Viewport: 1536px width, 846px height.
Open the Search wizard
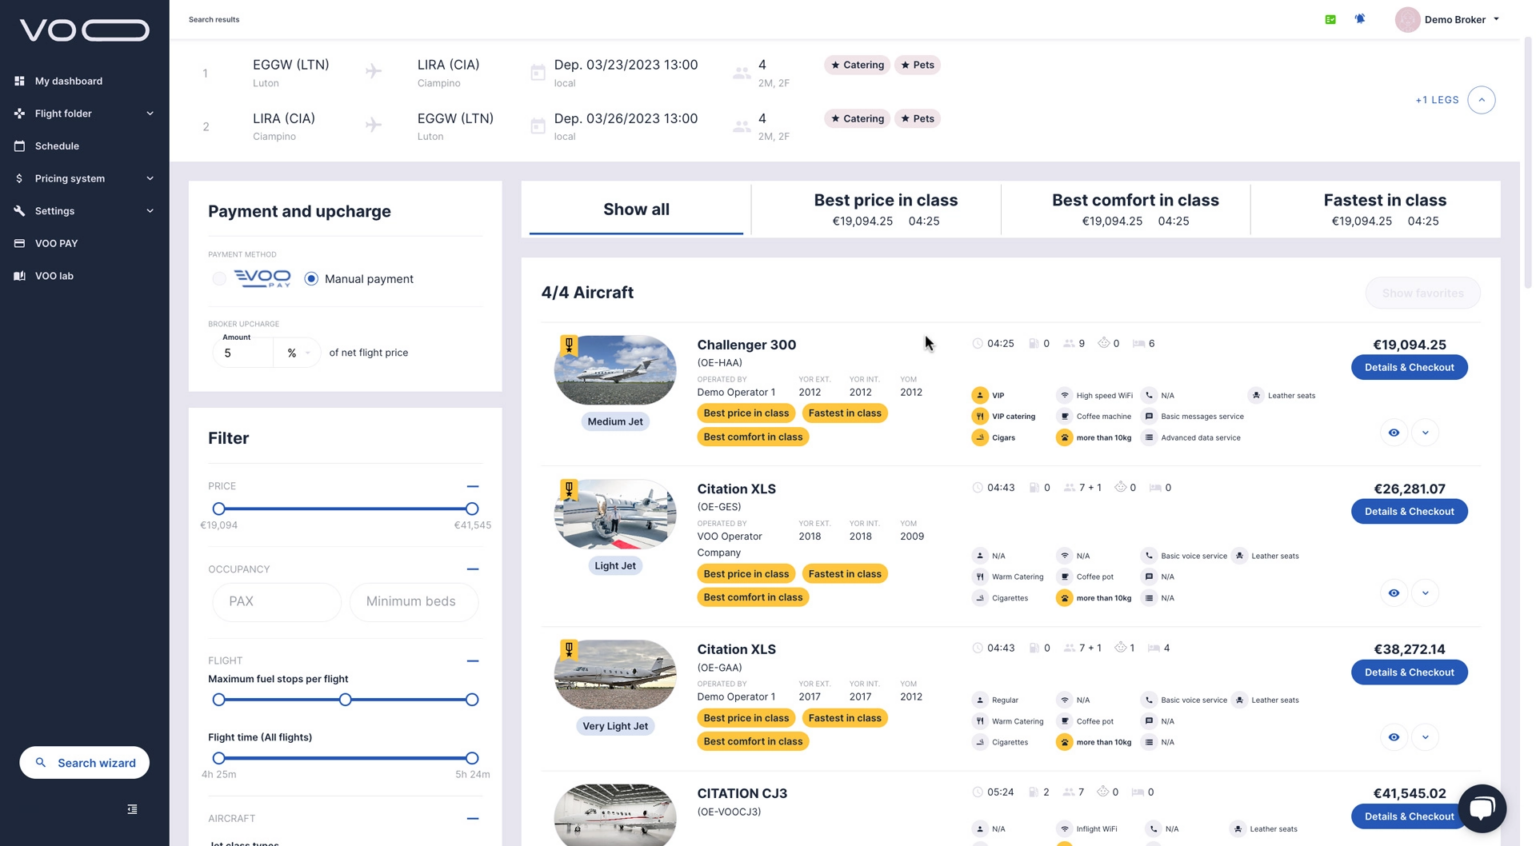[x=85, y=763]
